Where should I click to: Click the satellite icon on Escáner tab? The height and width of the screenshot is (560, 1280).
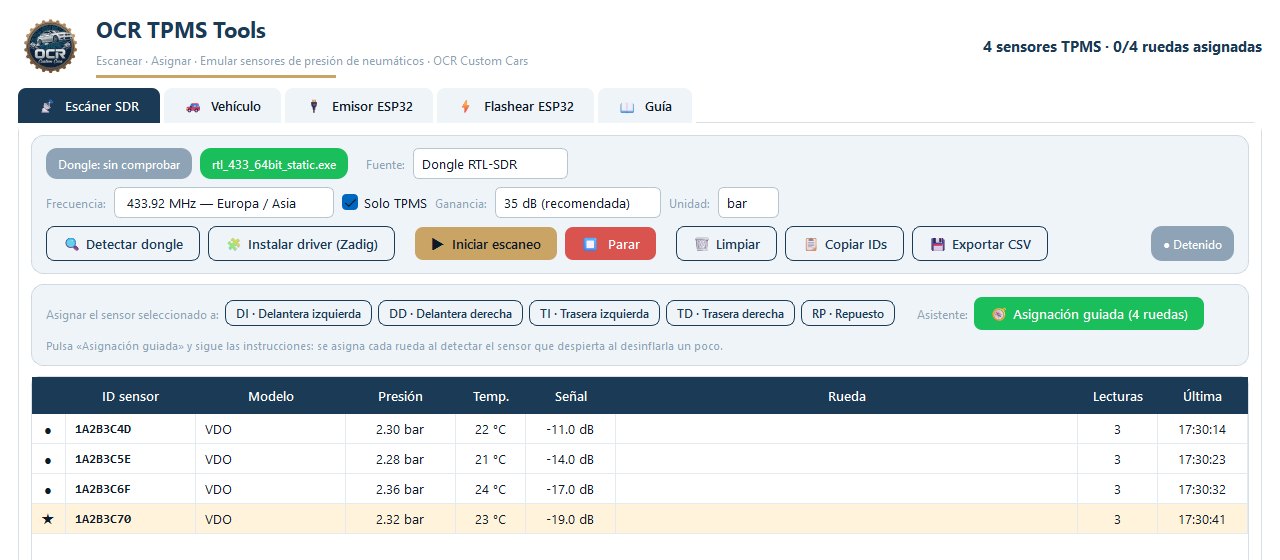47,106
